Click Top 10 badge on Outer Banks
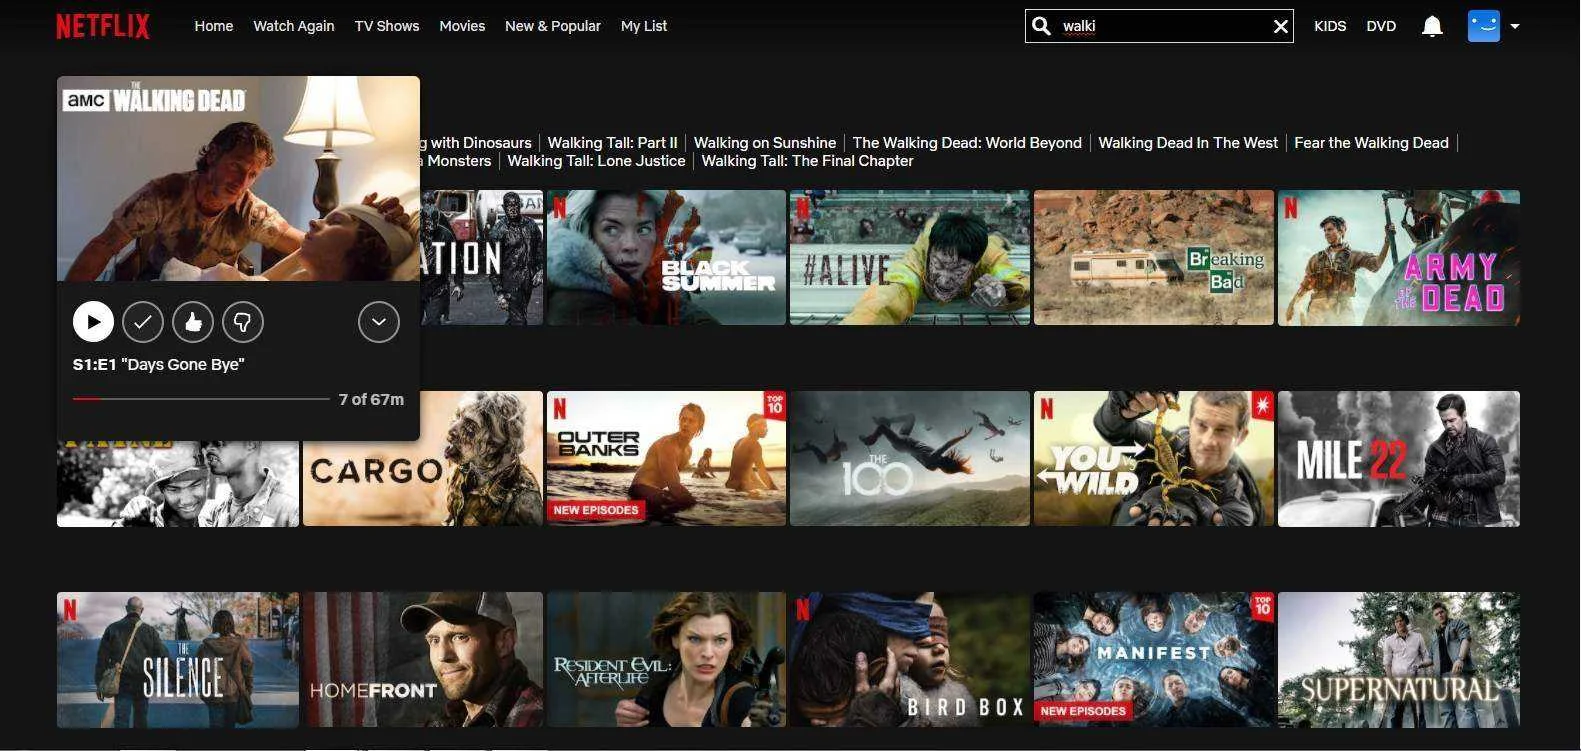The height and width of the screenshot is (751, 1581). coord(775,404)
